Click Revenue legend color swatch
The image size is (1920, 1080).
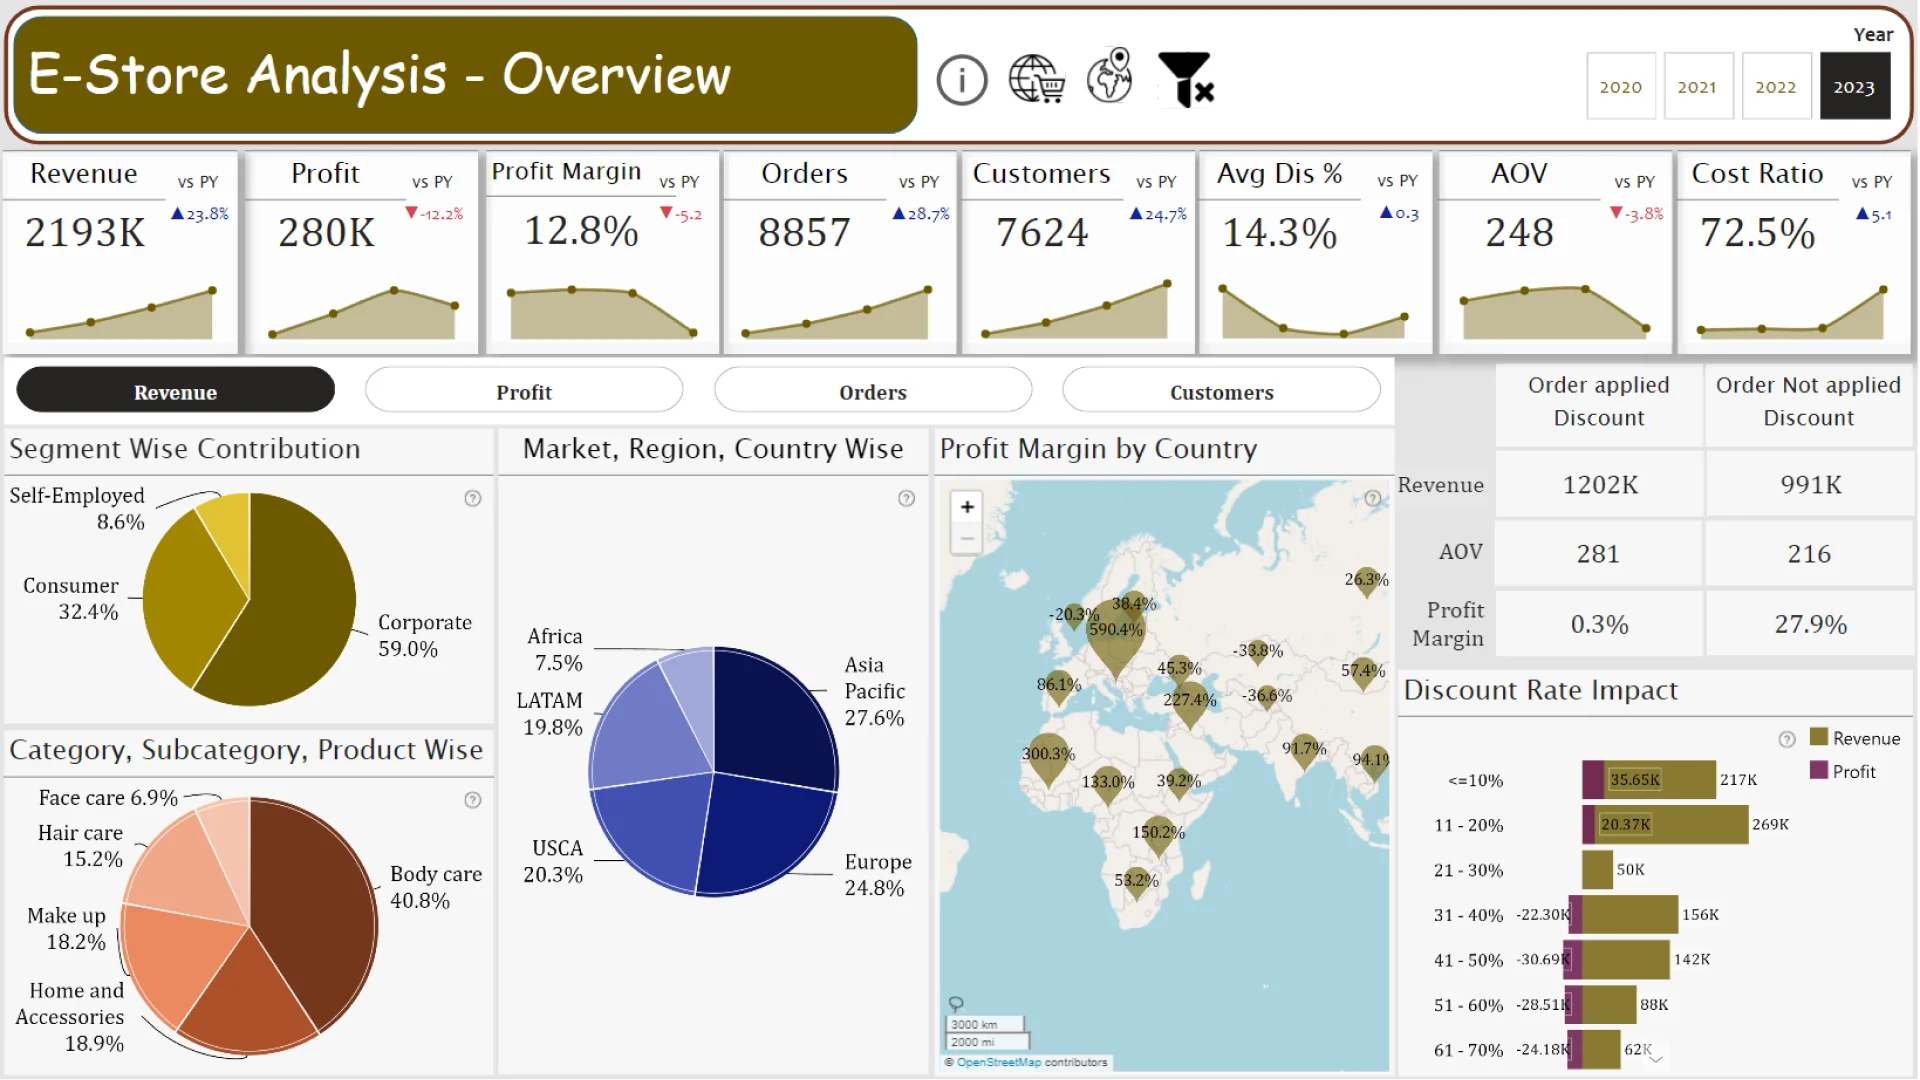coord(1819,738)
